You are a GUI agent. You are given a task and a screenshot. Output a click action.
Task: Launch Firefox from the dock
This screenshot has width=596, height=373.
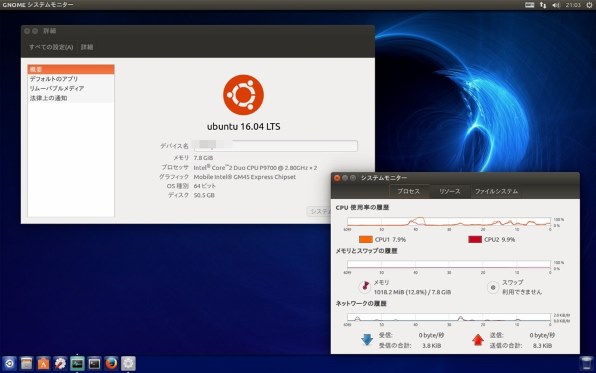111,363
